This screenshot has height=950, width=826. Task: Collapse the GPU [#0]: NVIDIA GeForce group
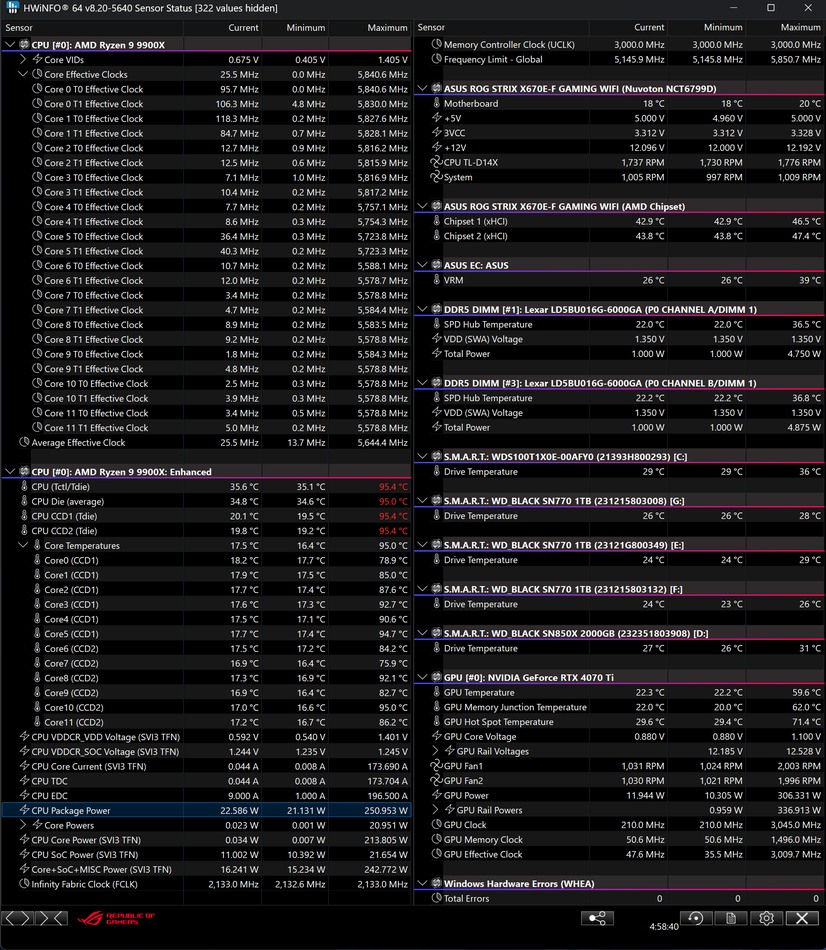(x=422, y=677)
